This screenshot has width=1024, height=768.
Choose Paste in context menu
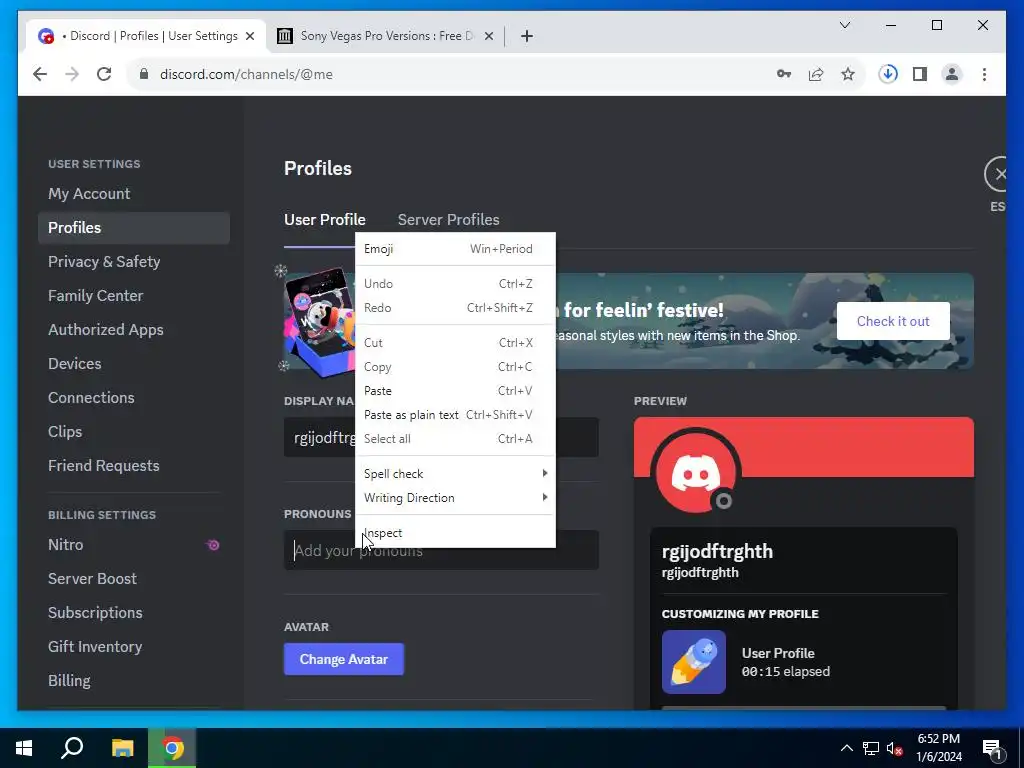tap(455, 391)
